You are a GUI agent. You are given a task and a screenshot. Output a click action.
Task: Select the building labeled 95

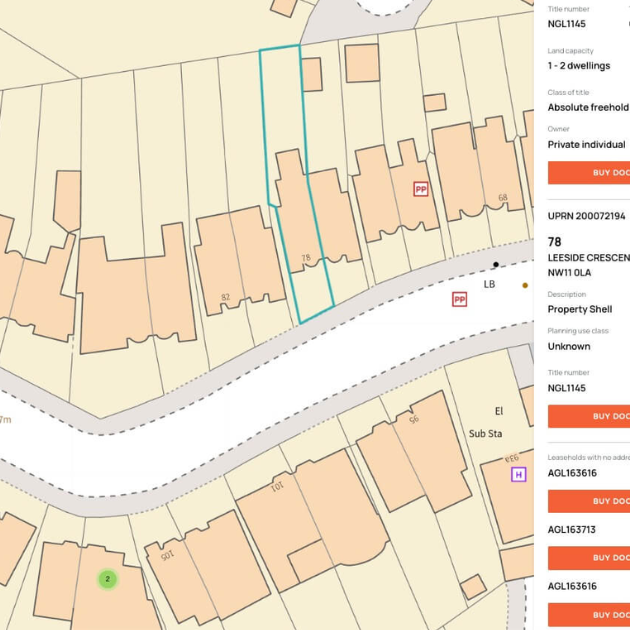[415, 440]
